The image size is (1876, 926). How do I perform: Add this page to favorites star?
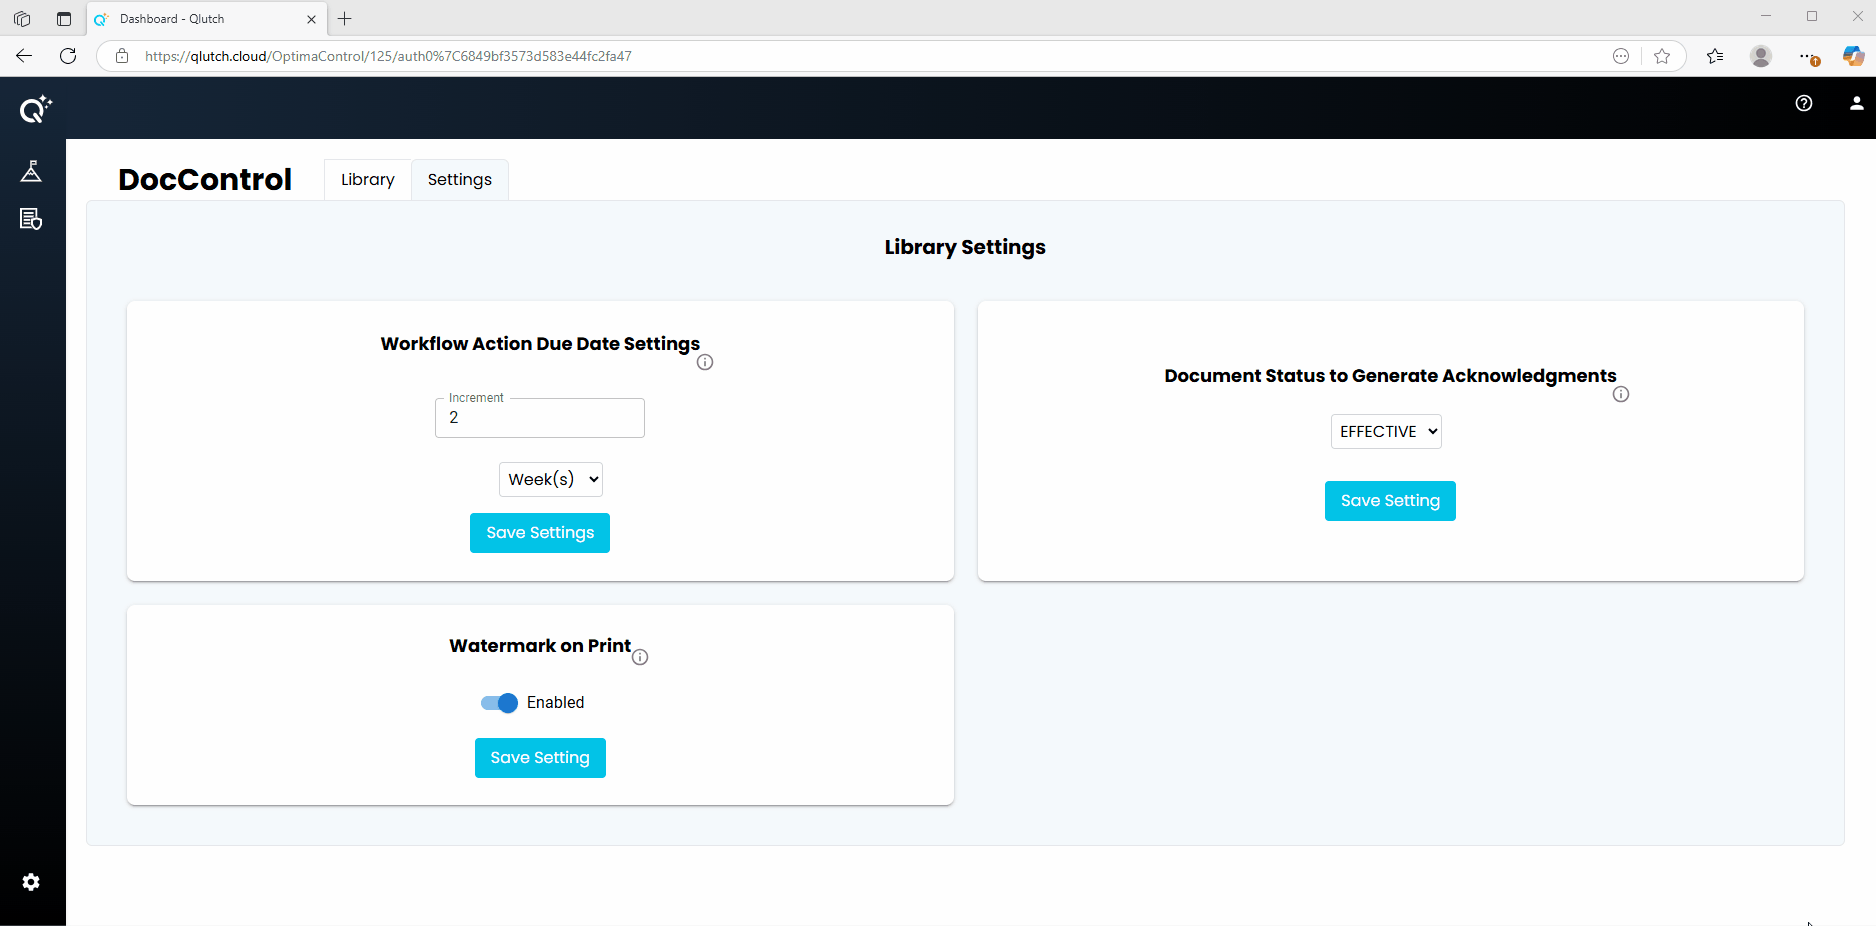coord(1662,56)
